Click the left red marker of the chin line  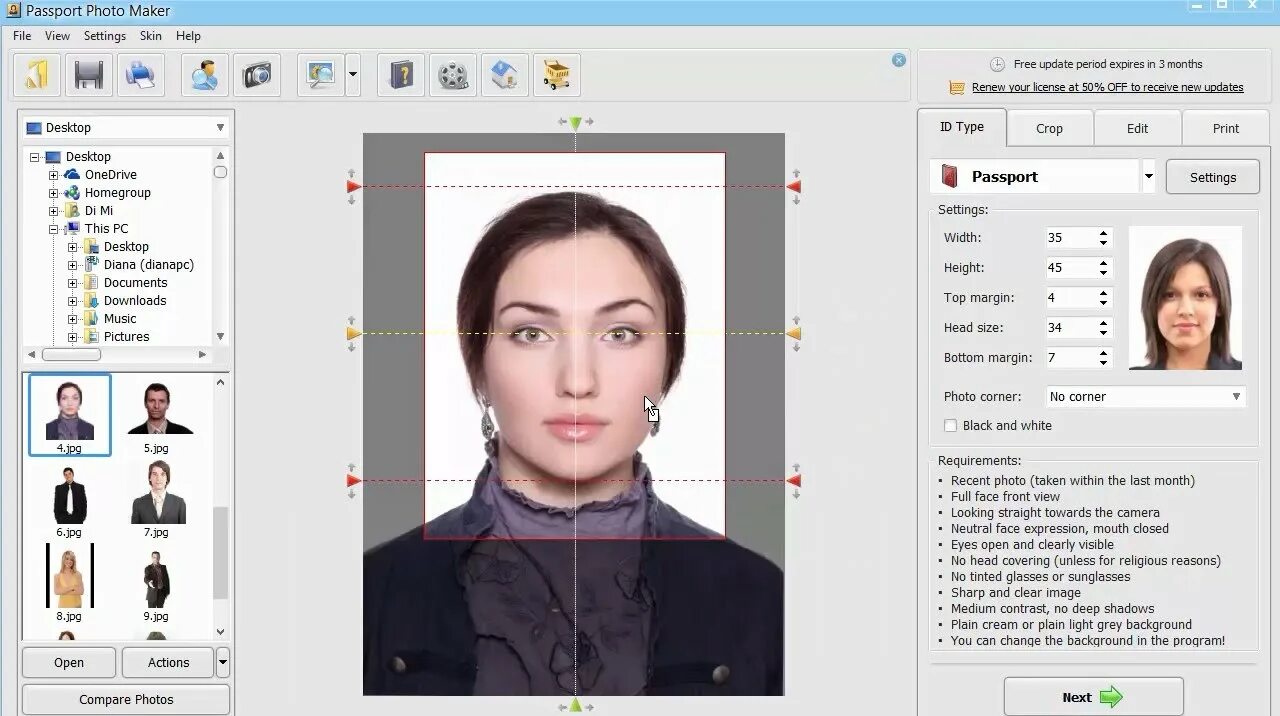coord(353,481)
